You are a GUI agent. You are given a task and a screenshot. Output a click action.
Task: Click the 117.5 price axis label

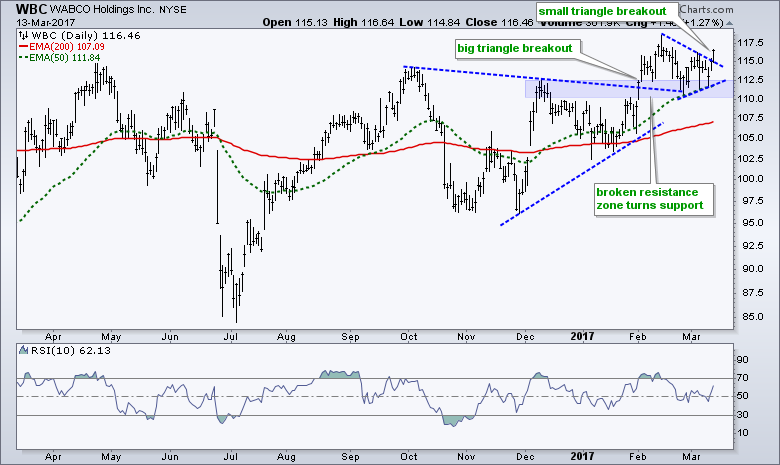[x=750, y=43]
